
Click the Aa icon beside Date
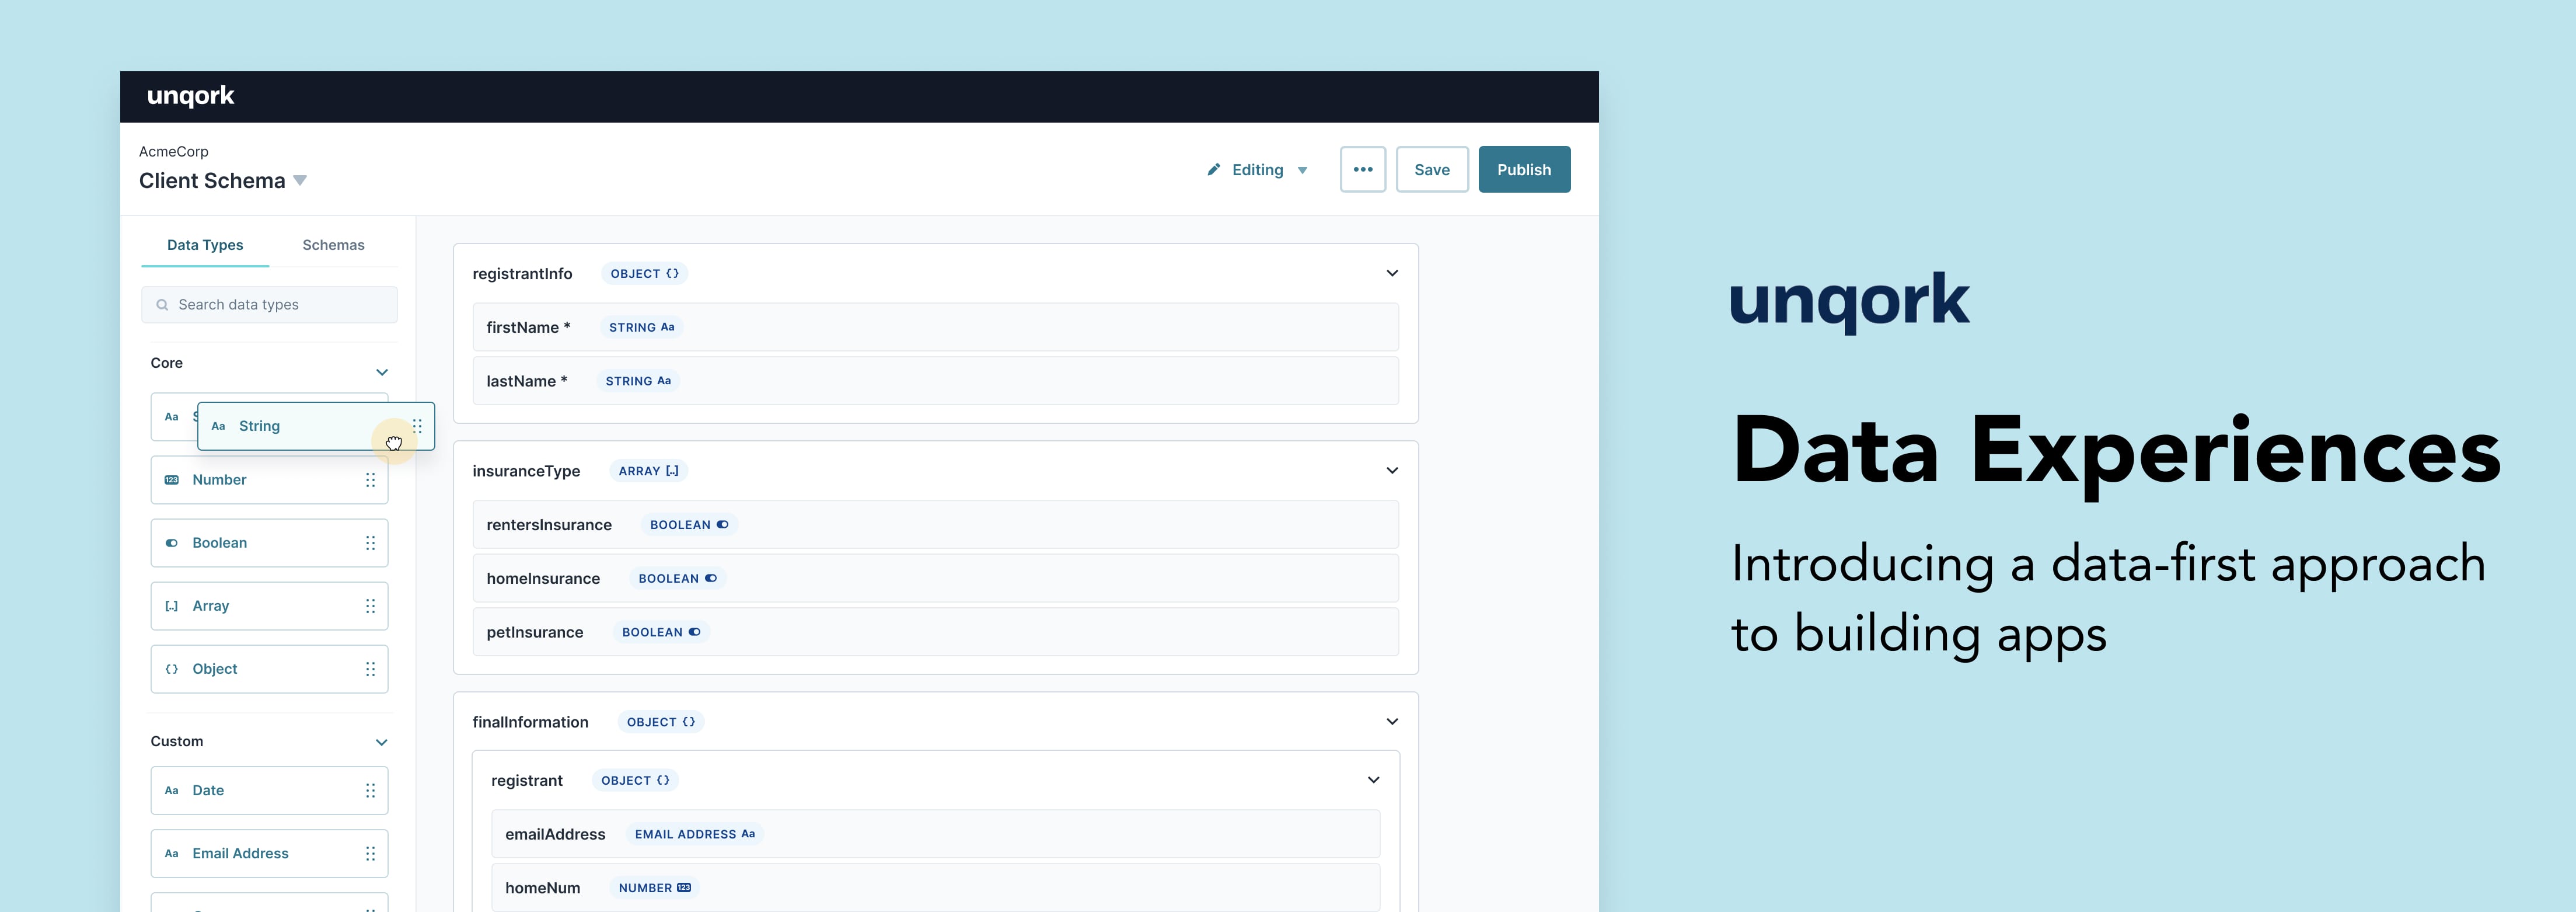[171, 790]
